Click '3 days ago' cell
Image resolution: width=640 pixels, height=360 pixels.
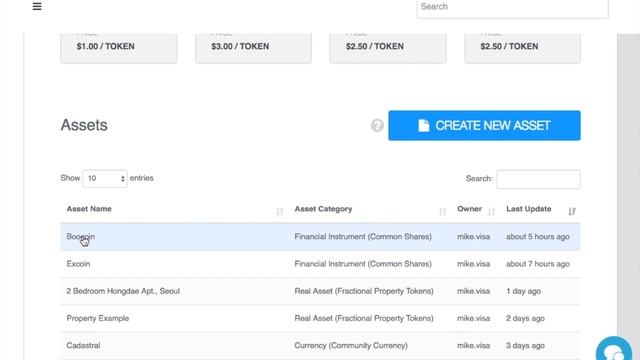(x=525, y=345)
